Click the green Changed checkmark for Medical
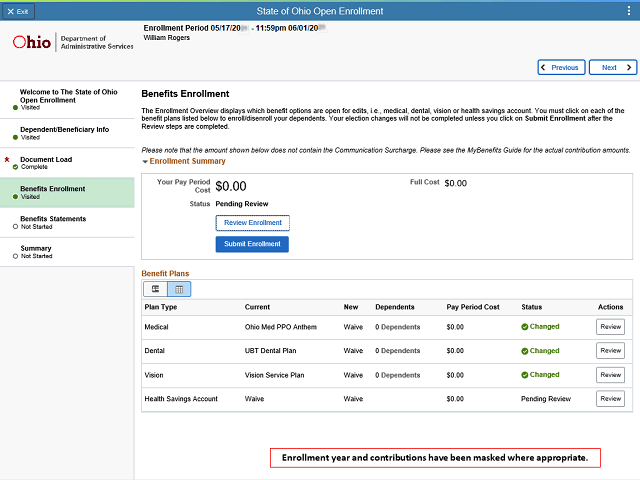Viewport: 640px width, 480px height. click(x=524, y=327)
